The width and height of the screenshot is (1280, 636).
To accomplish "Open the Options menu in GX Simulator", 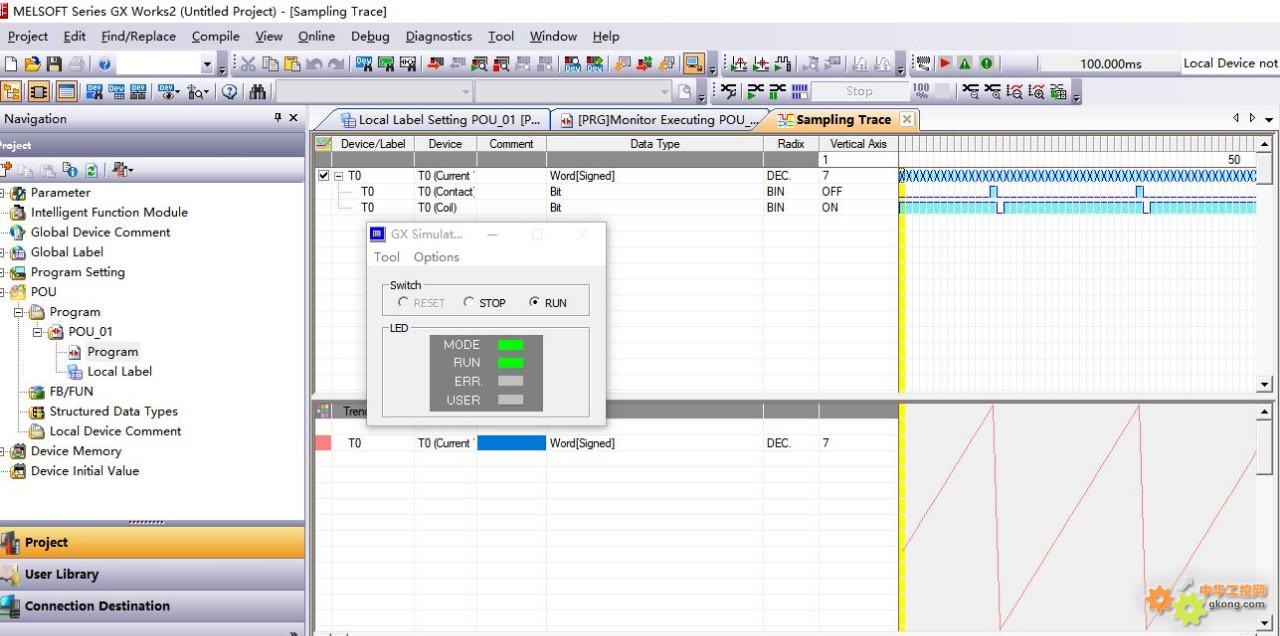I will (x=437, y=257).
